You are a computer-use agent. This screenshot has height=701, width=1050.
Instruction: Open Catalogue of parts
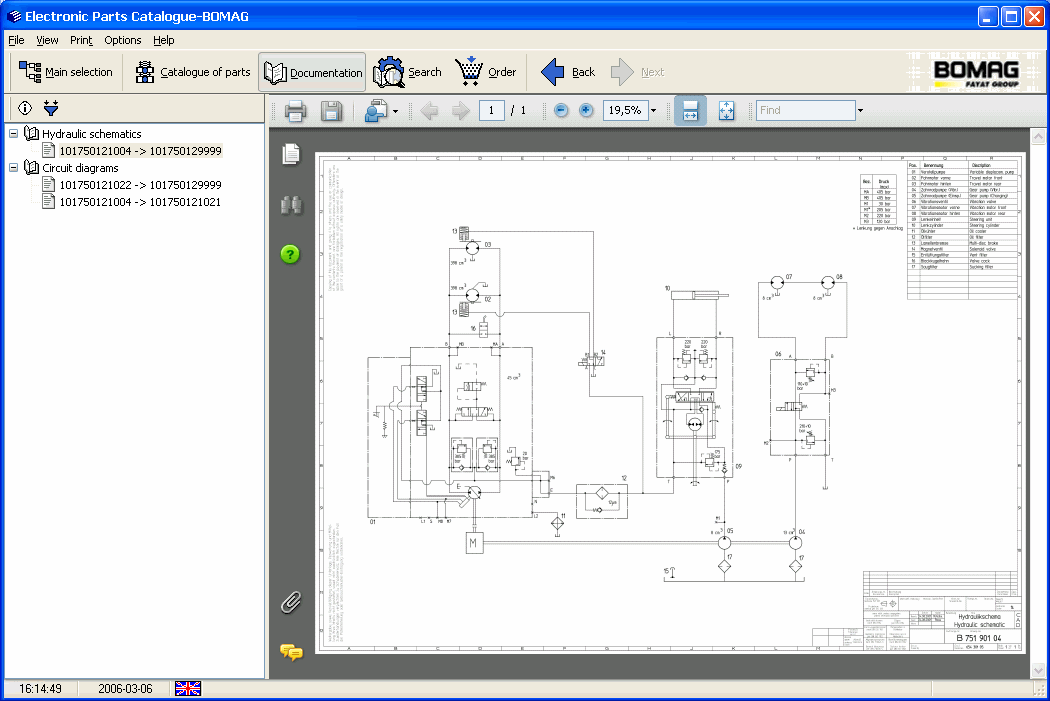192,72
